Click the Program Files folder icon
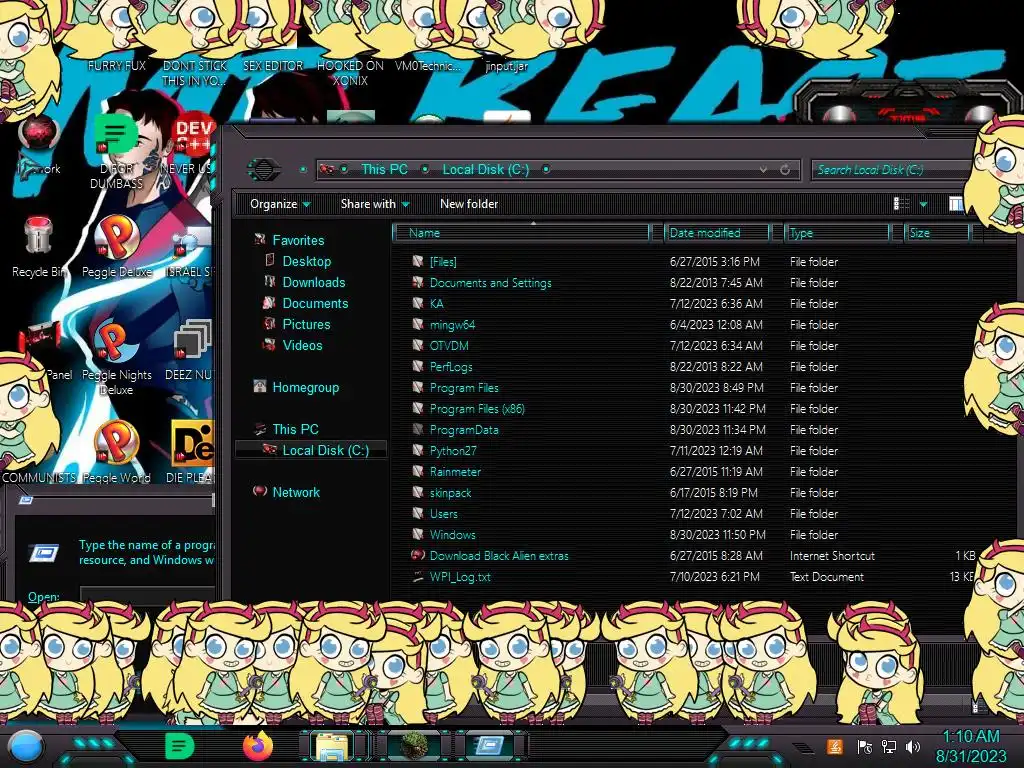 coord(418,387)
